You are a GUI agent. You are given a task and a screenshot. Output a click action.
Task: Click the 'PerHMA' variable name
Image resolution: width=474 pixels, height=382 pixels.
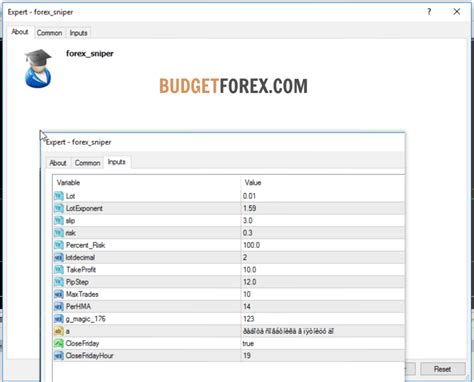[x=78, y=306]
